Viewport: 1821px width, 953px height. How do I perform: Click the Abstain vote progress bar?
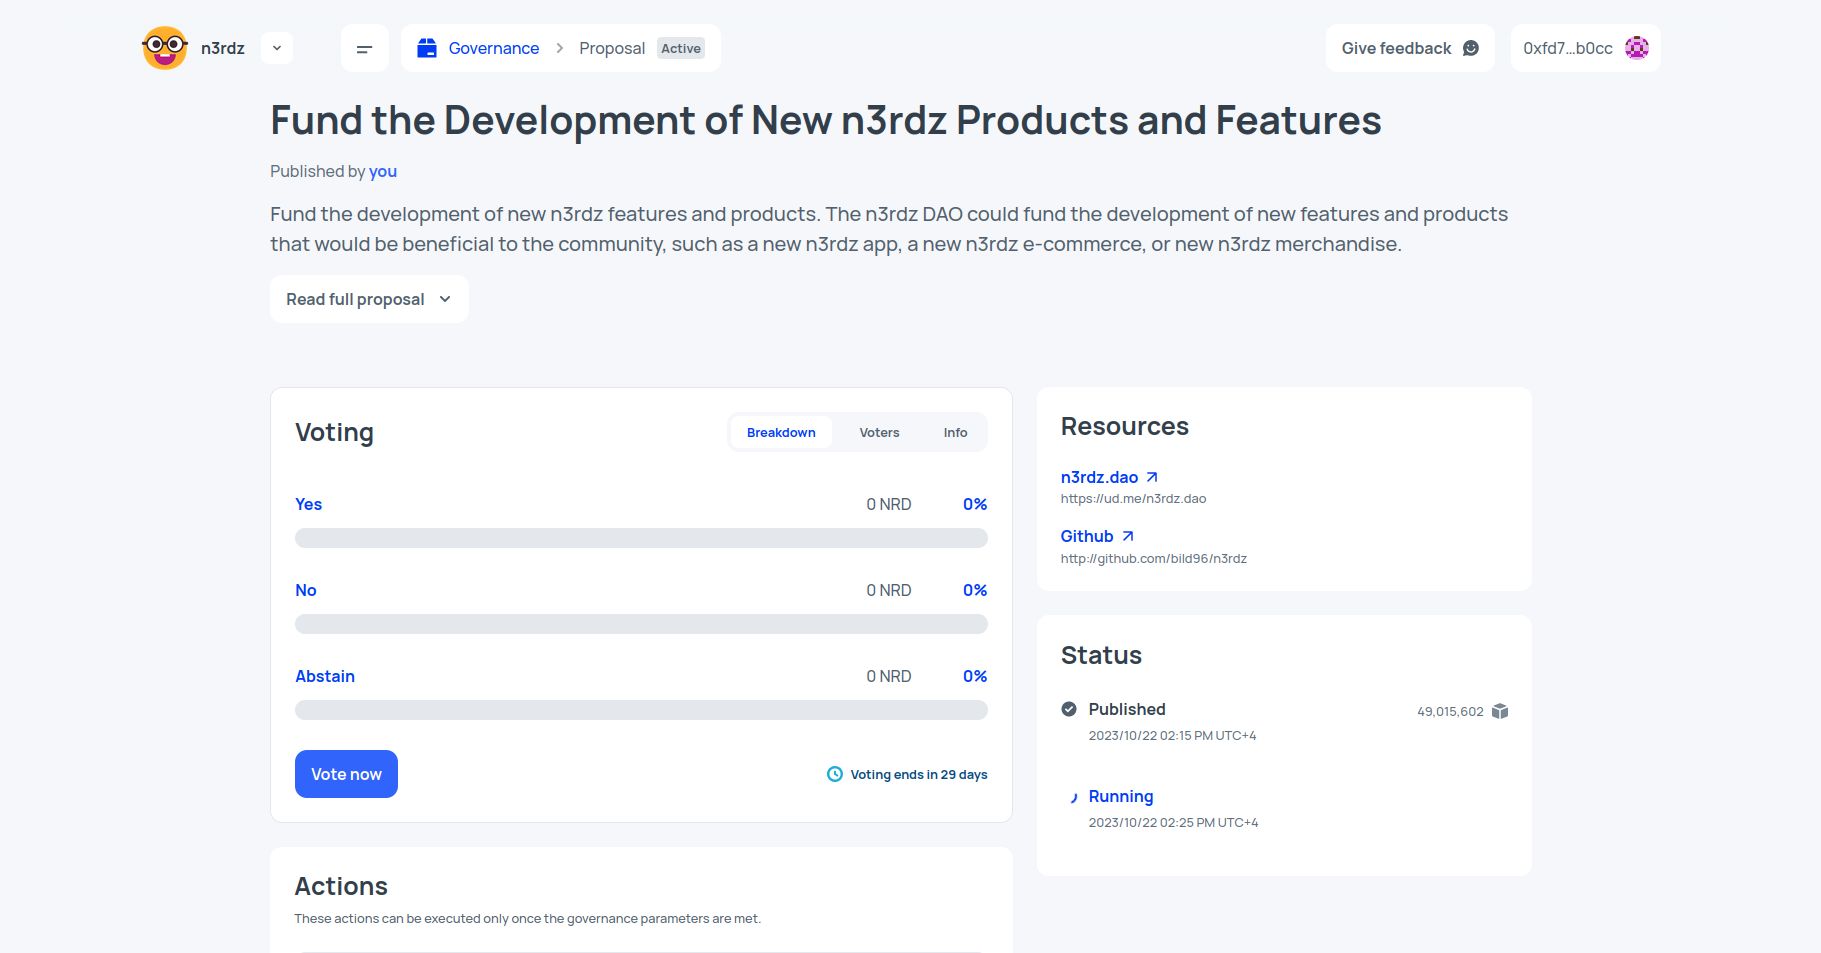pos(641,710)
